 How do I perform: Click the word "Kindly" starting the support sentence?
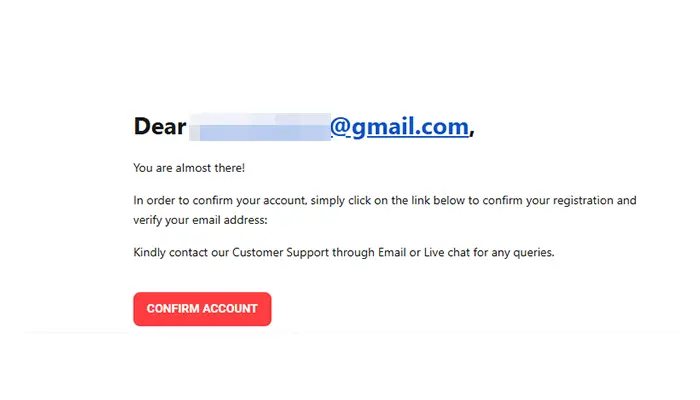(x=149, y=253)
